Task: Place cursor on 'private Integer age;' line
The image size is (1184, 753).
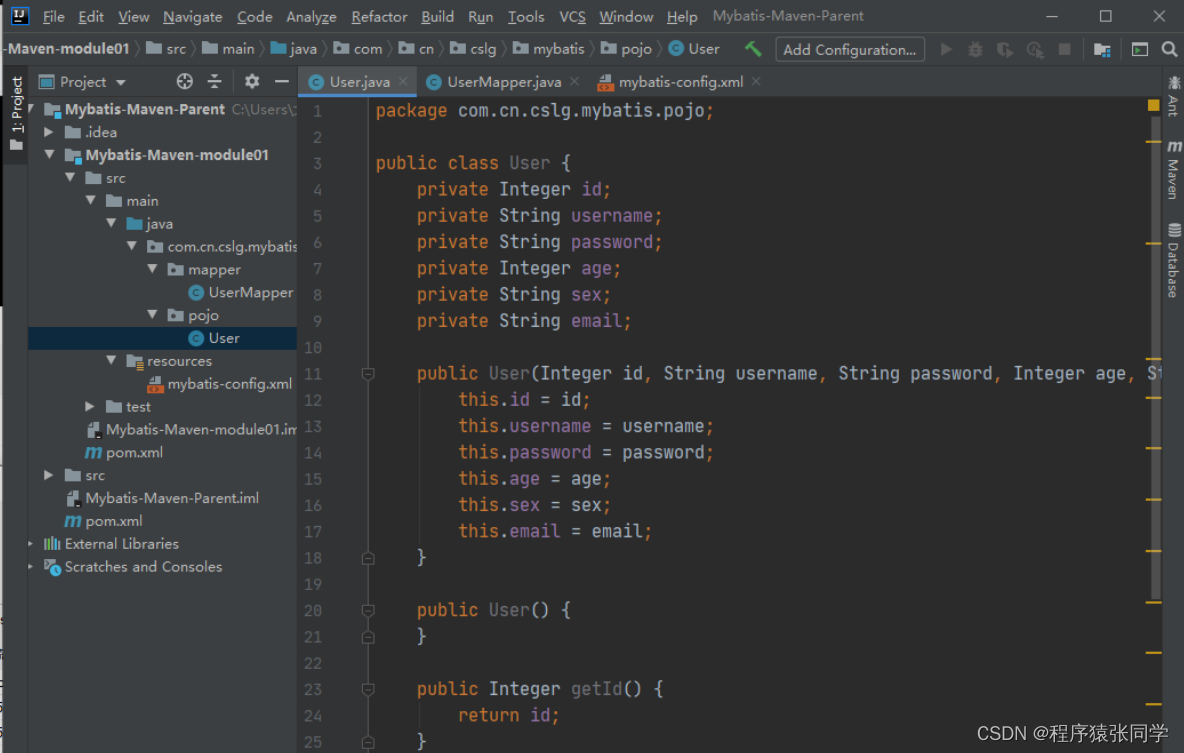Action: pos(519,268)
